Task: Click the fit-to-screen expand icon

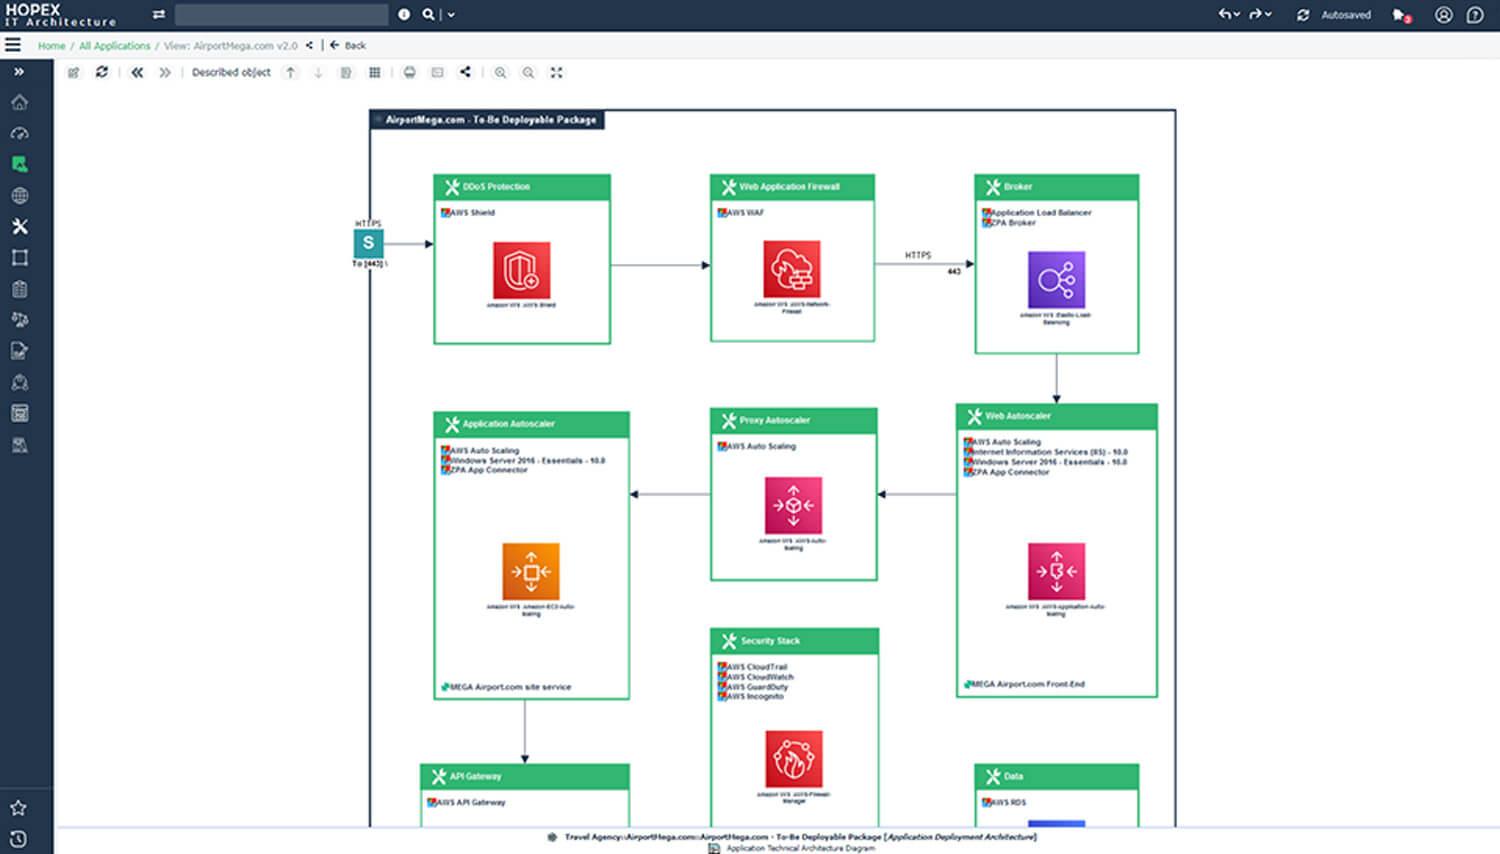Action: point(557,73)
